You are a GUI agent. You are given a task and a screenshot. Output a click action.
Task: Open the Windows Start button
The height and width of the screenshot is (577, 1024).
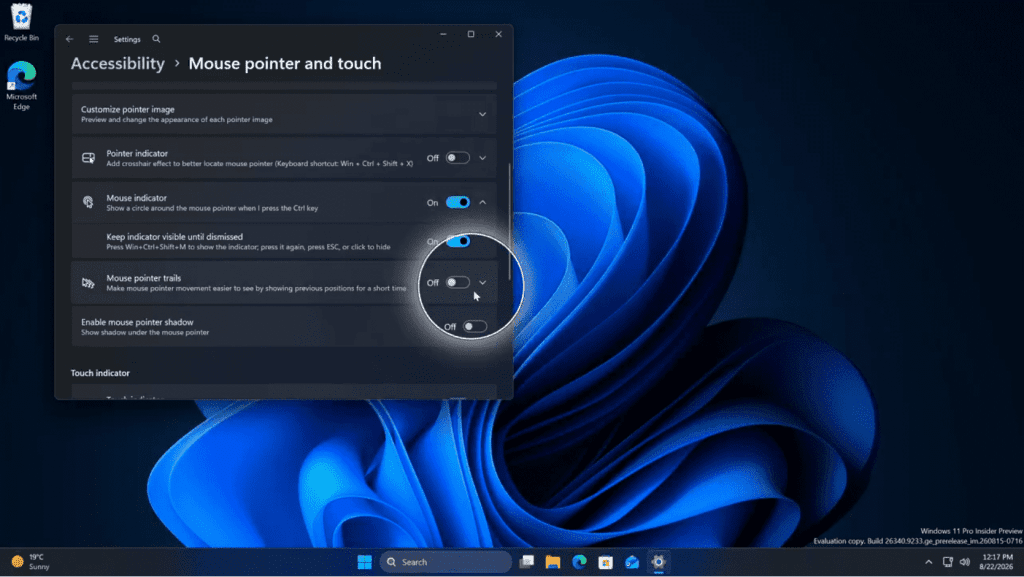364,562
